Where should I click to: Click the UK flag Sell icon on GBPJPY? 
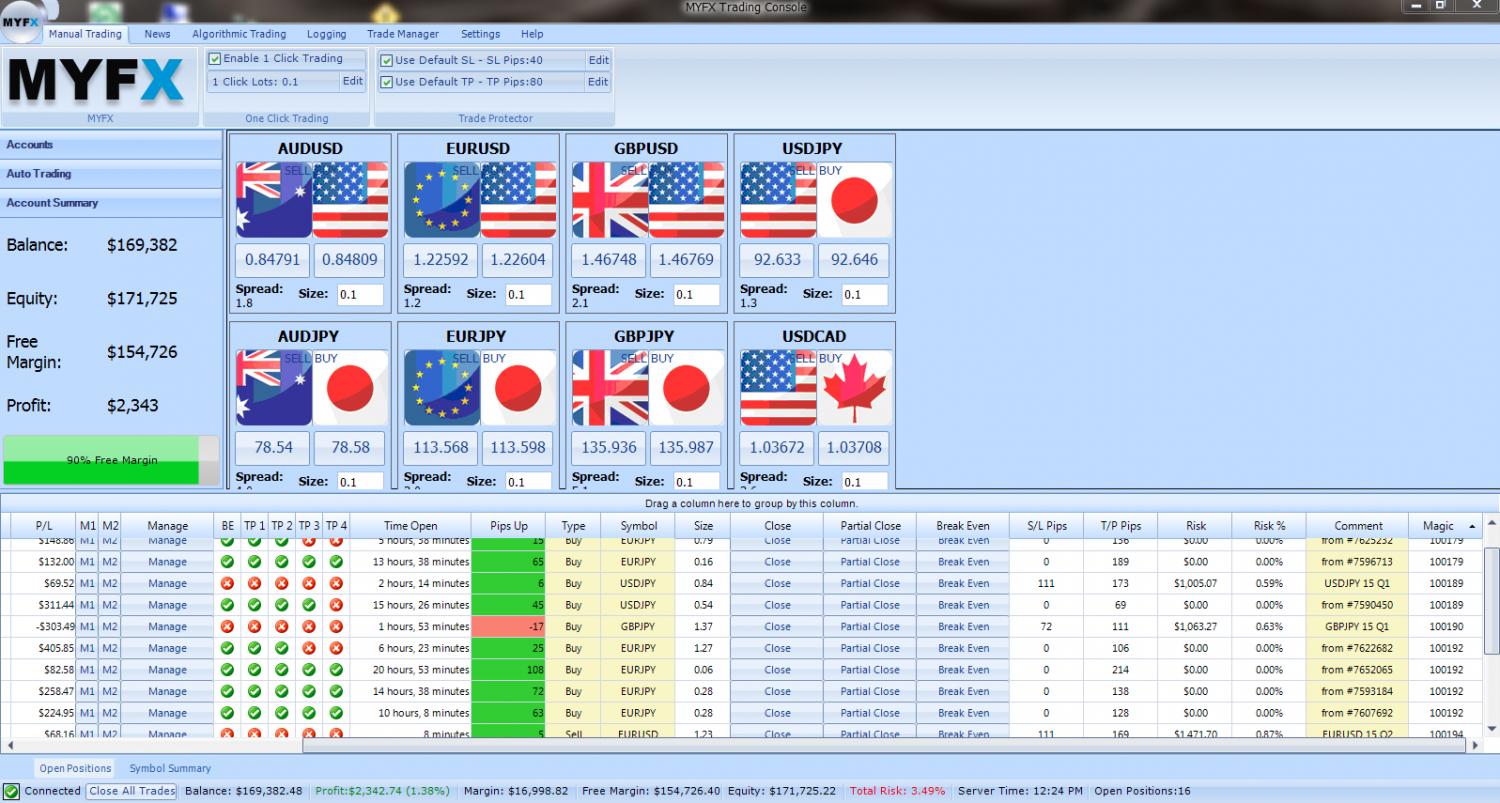point(610,388)
